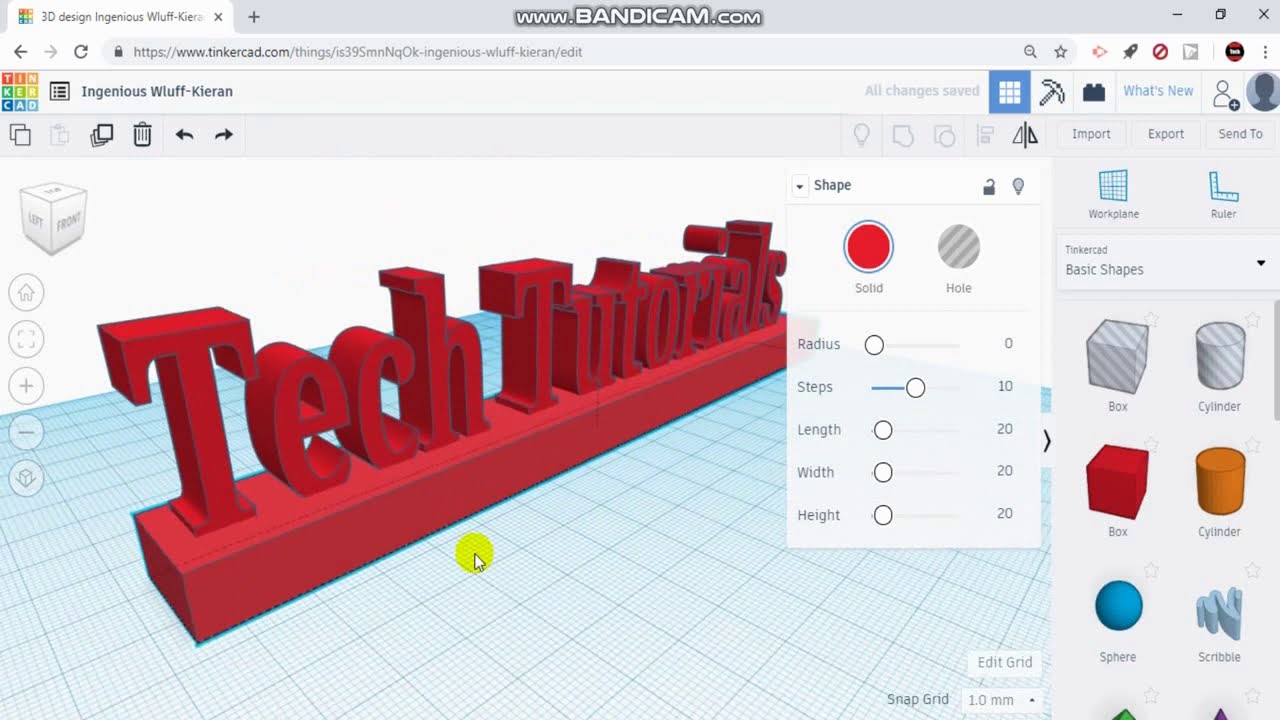Screen dimensions: 1280x720
Task: Open the Basic Shapes category dropdown
Action: click(1166, 262)
